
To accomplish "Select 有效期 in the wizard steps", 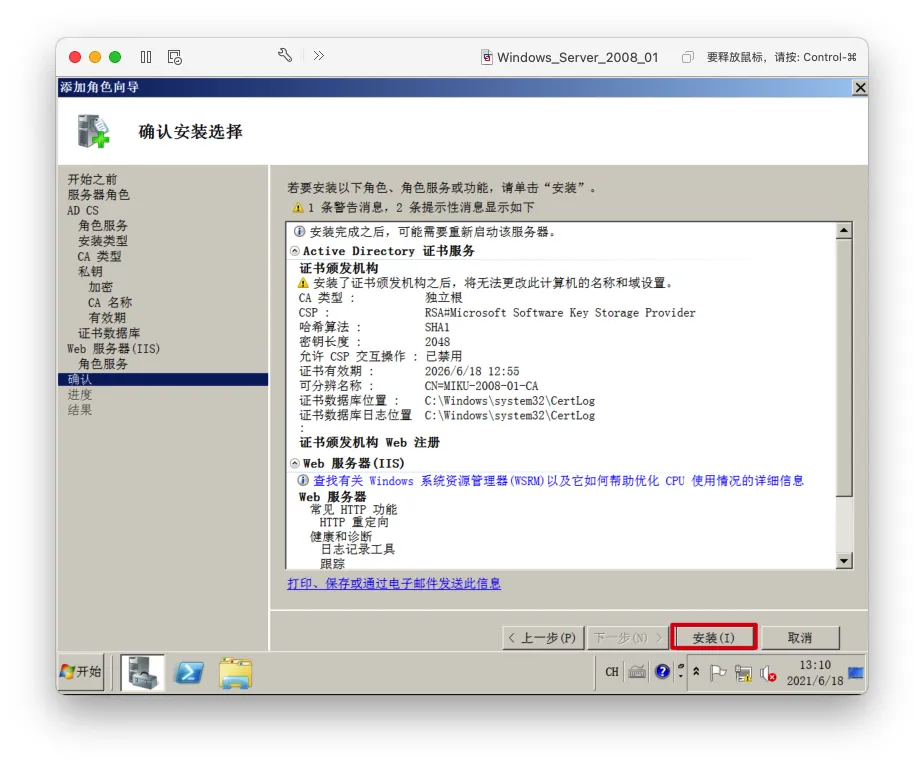I will pos(107,318).
